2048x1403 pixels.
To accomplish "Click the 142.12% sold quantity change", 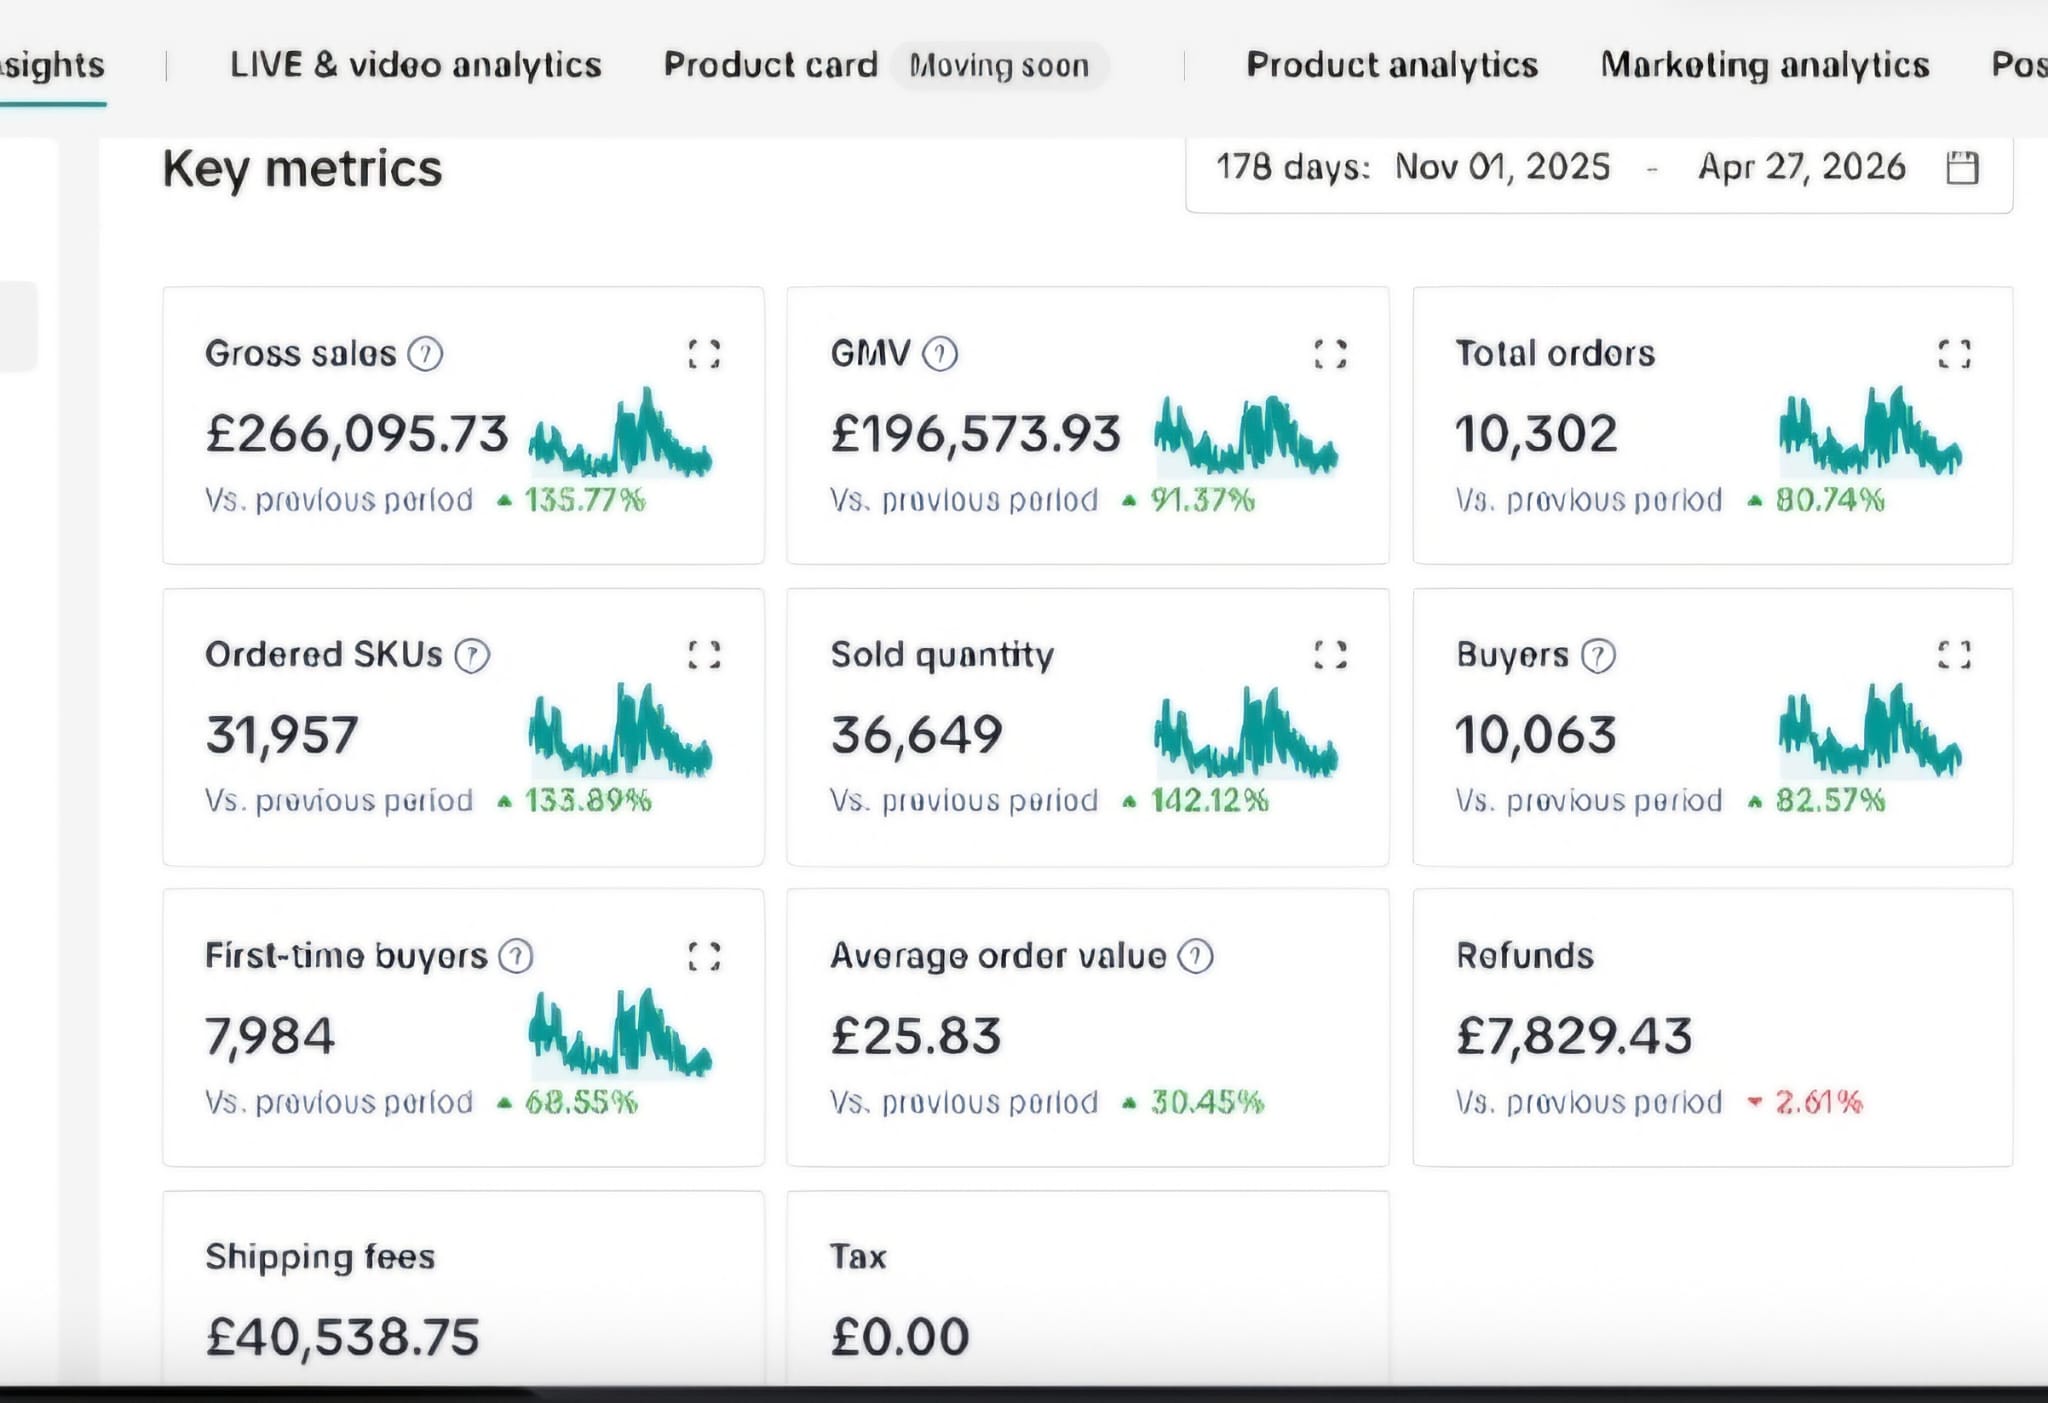I will coord(1209,801).
